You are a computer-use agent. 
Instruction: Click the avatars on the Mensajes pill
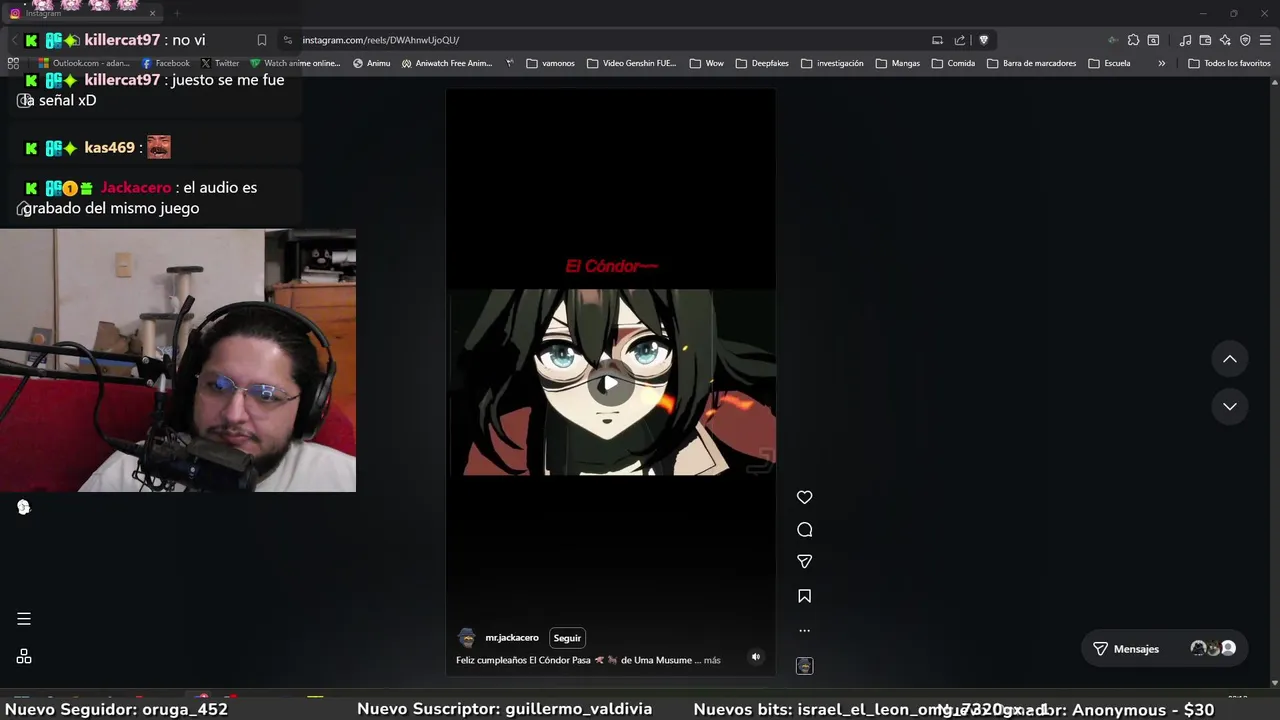tap(1213, 649)
